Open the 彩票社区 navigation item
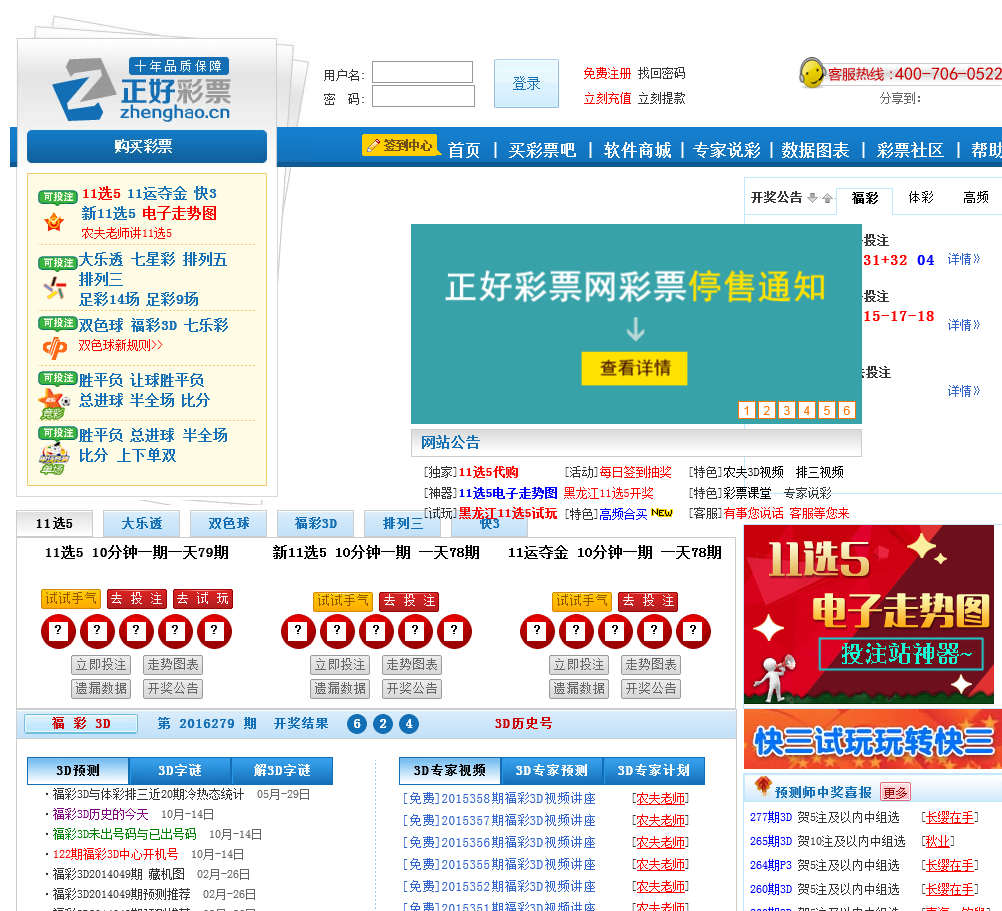1002x911 pixels. [910, 150]
